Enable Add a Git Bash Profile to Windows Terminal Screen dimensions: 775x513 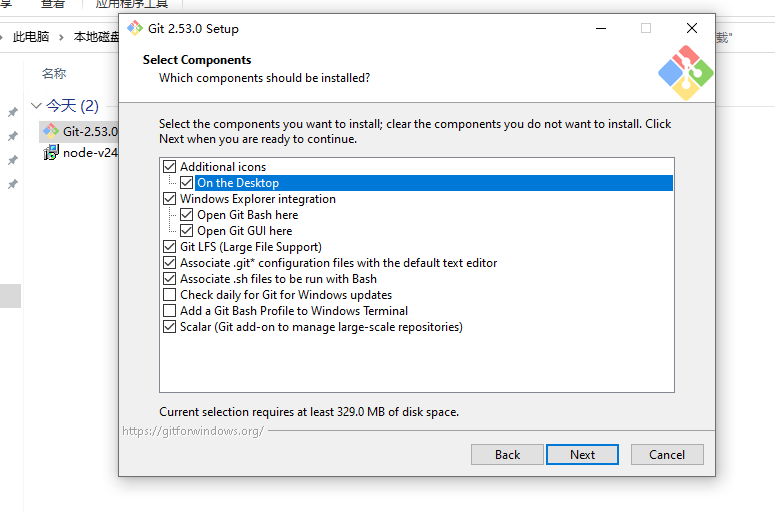point(170,311)
